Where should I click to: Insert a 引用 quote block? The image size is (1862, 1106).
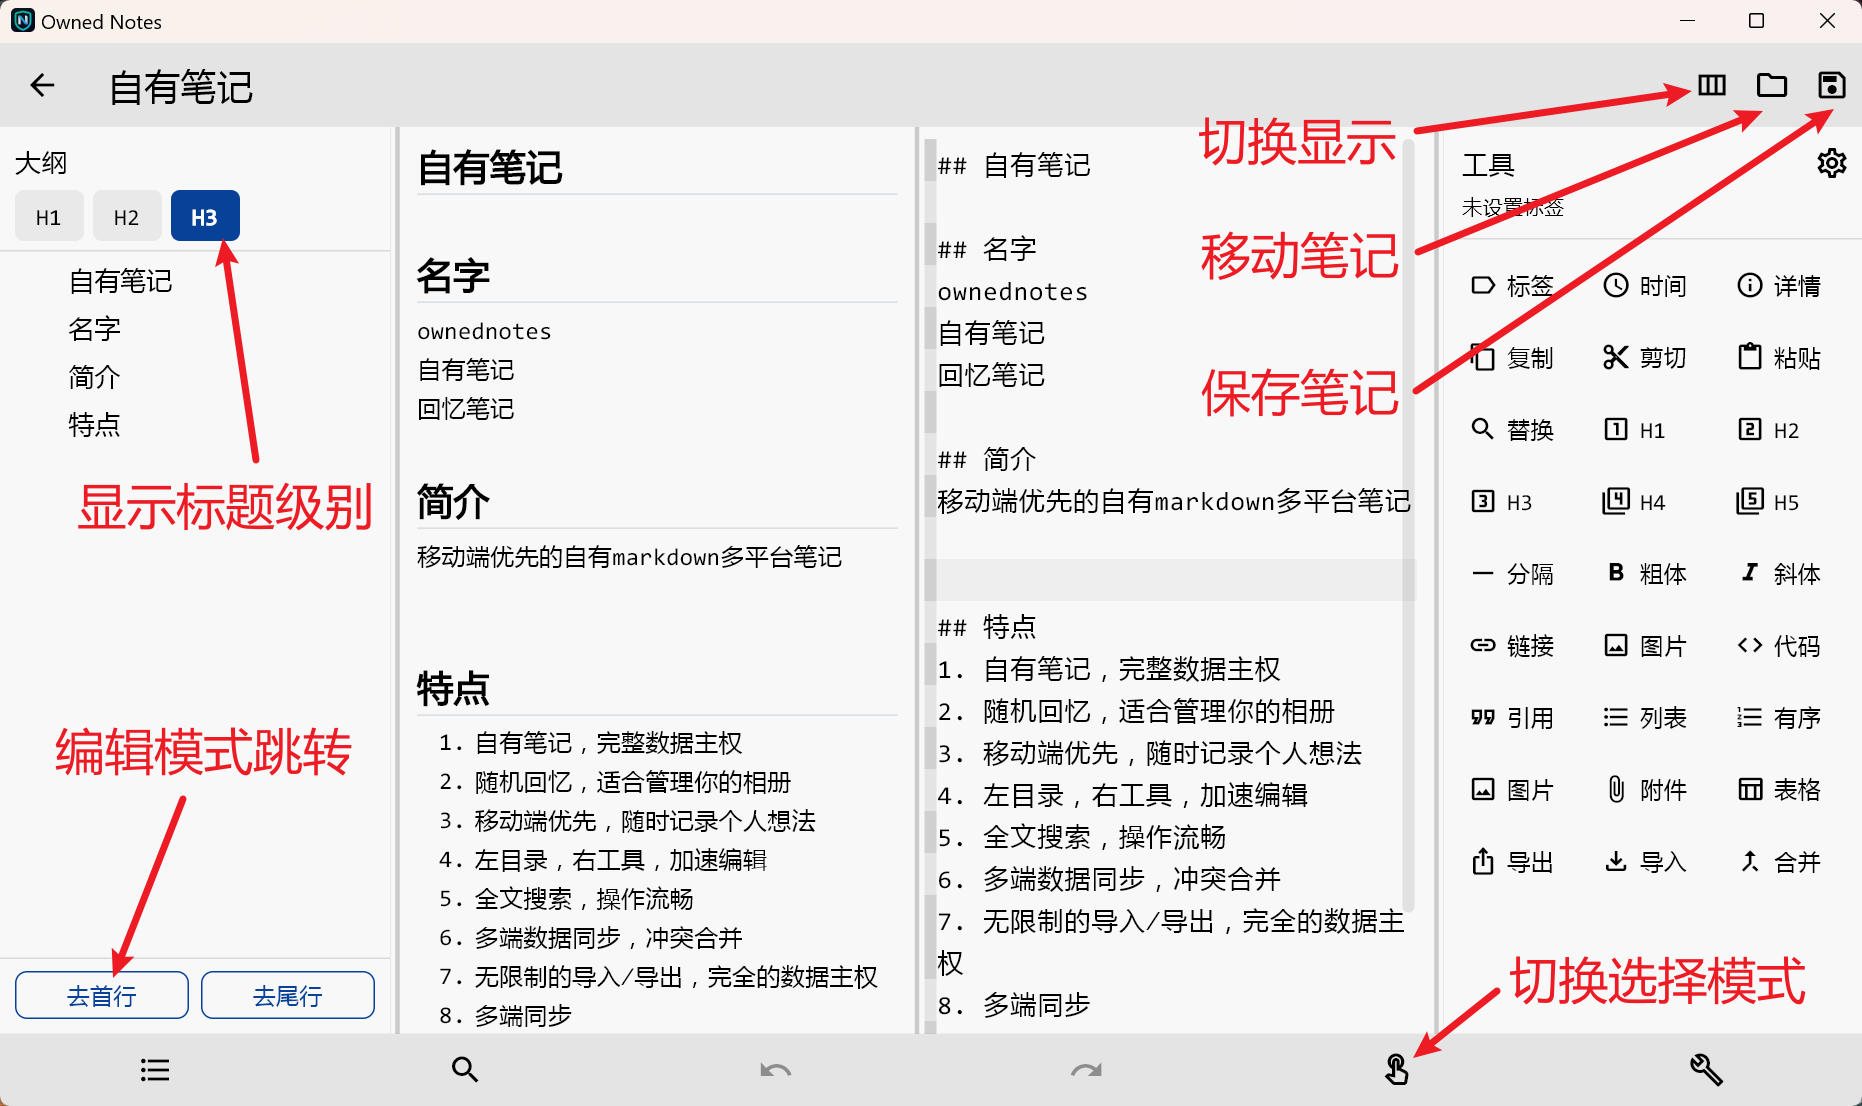point(1511,718)
